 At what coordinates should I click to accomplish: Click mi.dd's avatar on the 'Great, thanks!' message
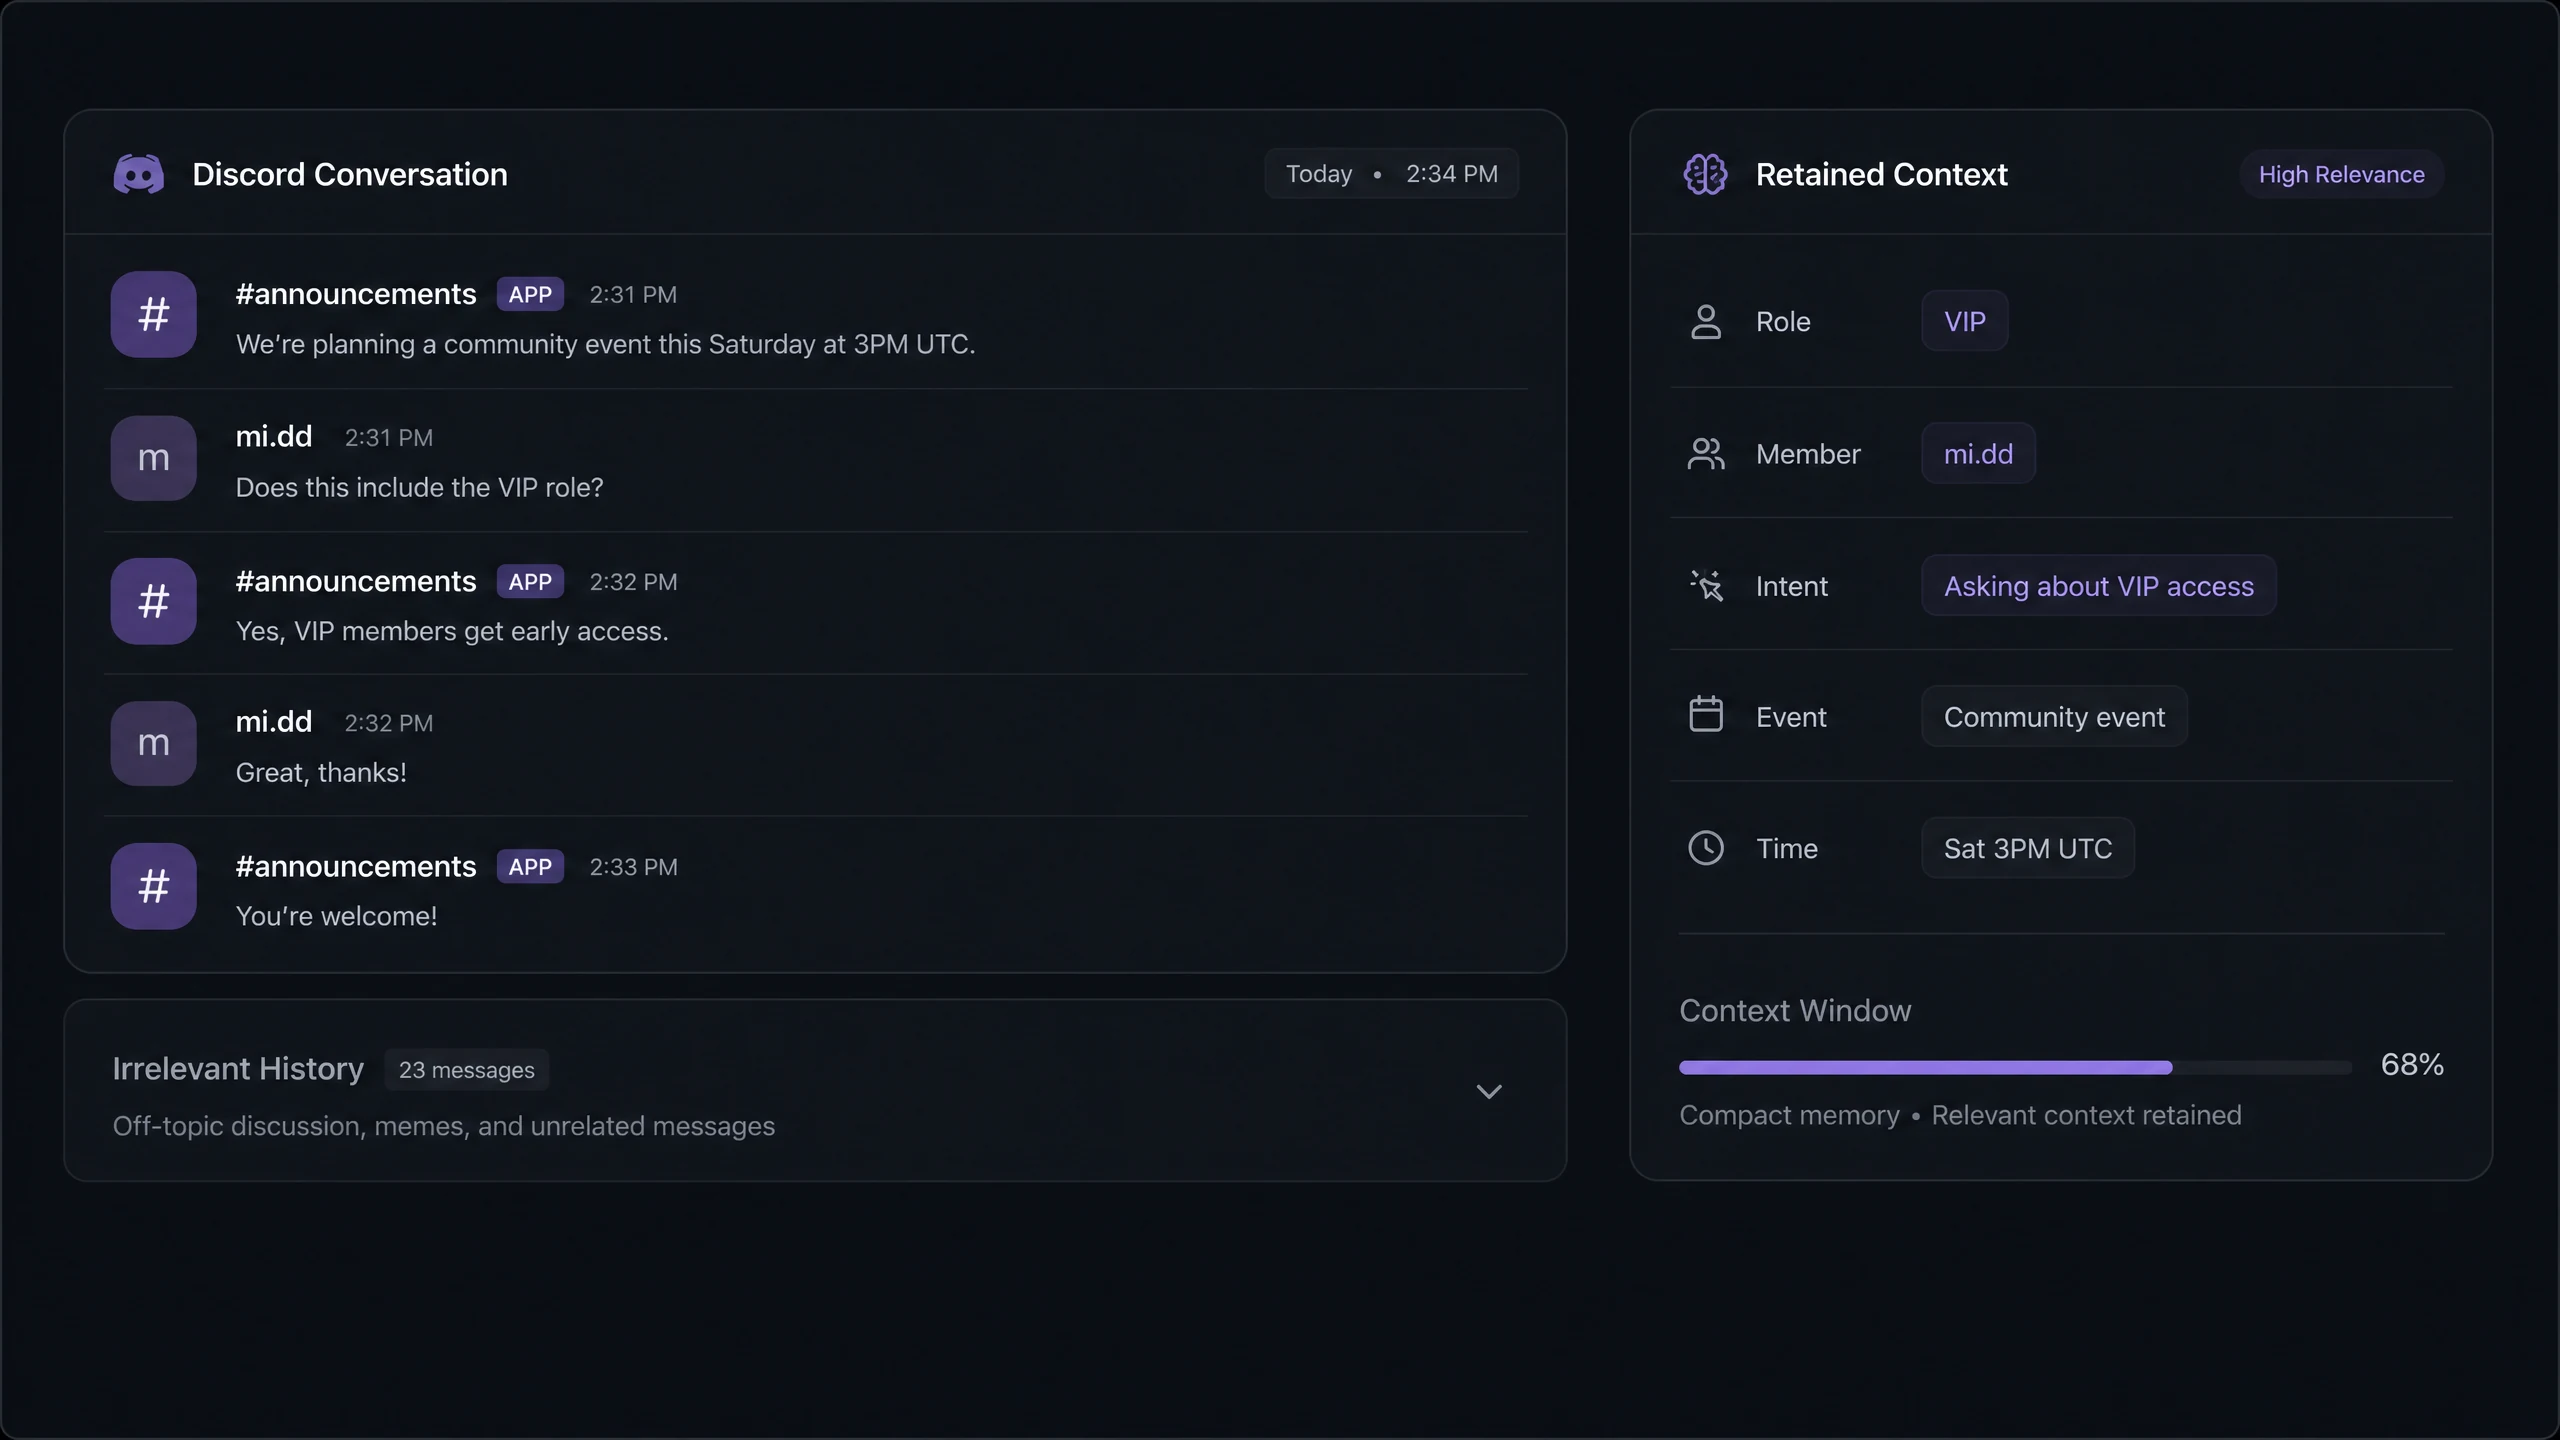coord(153,743)
